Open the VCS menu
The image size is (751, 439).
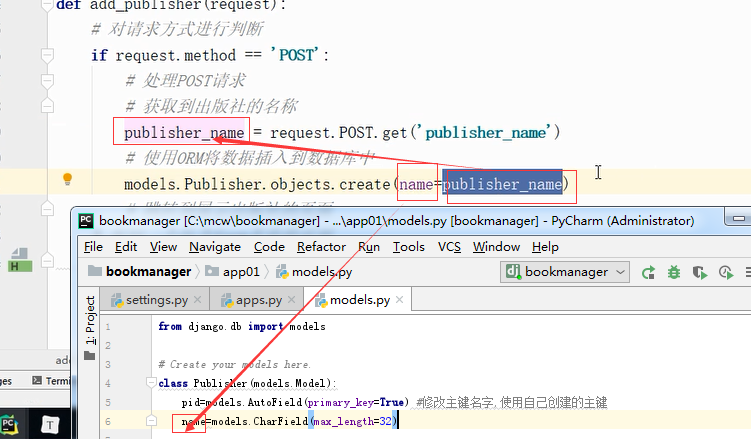(449, 247)
